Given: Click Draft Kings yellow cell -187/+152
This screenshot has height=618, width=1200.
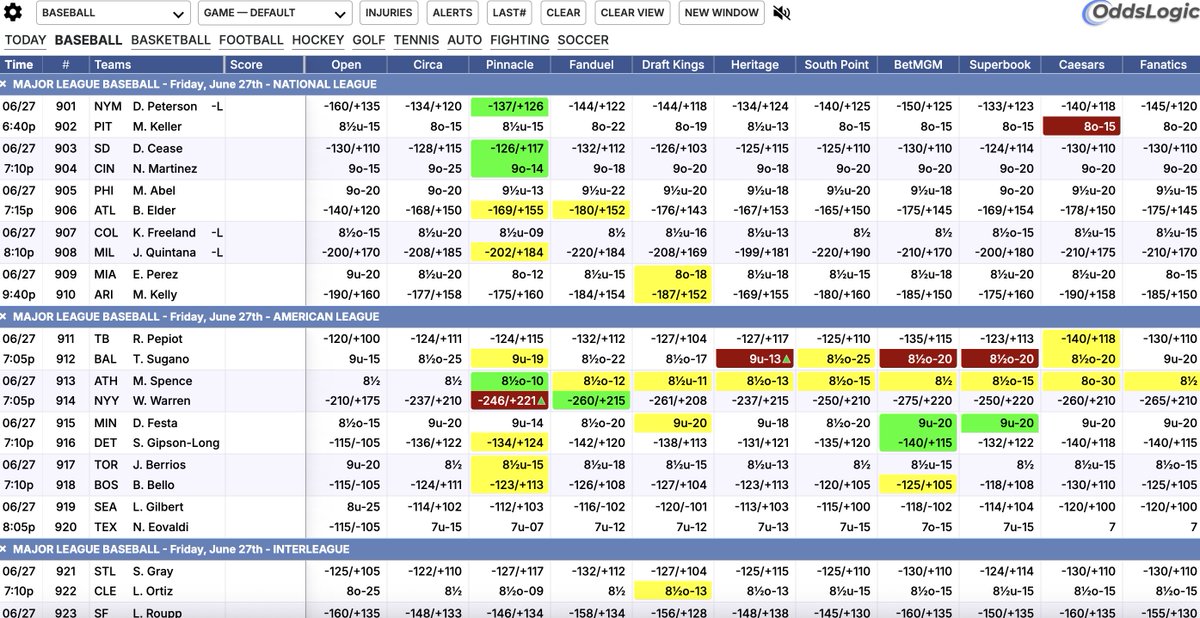Looking at the screenshot, I should click(x=672, y=295).
